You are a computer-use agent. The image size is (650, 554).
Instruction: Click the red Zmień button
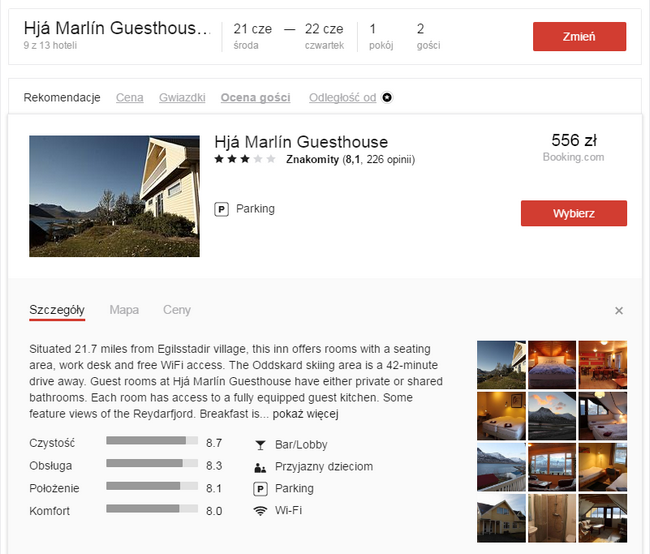tap(580, 36)
